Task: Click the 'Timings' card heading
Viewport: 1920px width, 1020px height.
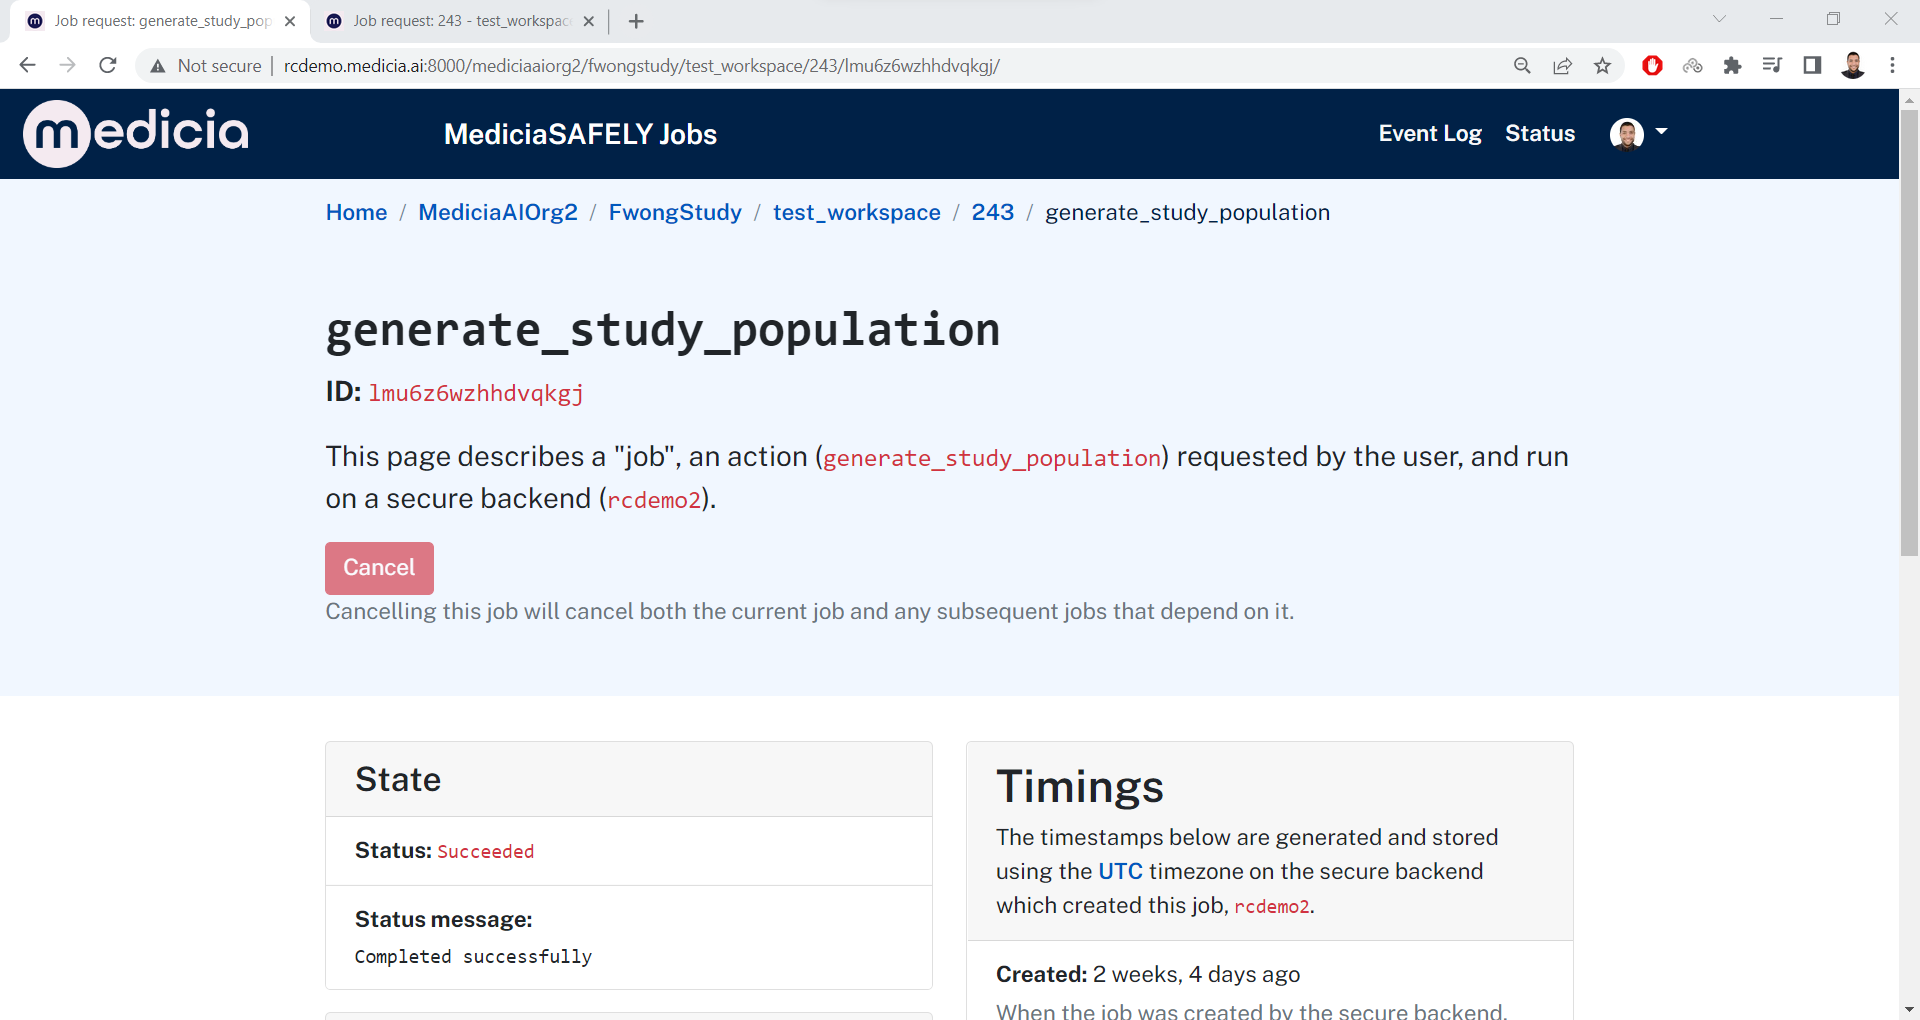Action: click(1080, 786)
